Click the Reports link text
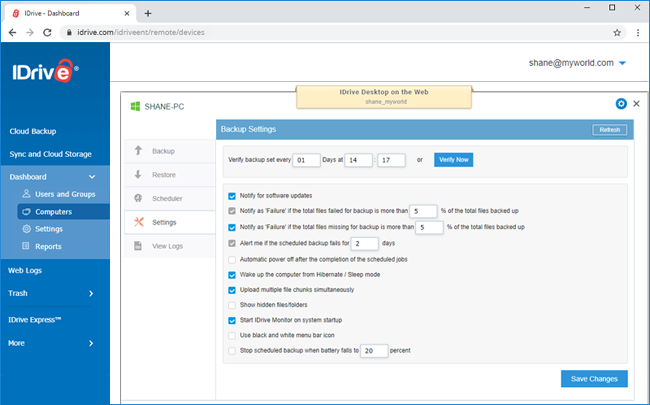 click(48, 246)
